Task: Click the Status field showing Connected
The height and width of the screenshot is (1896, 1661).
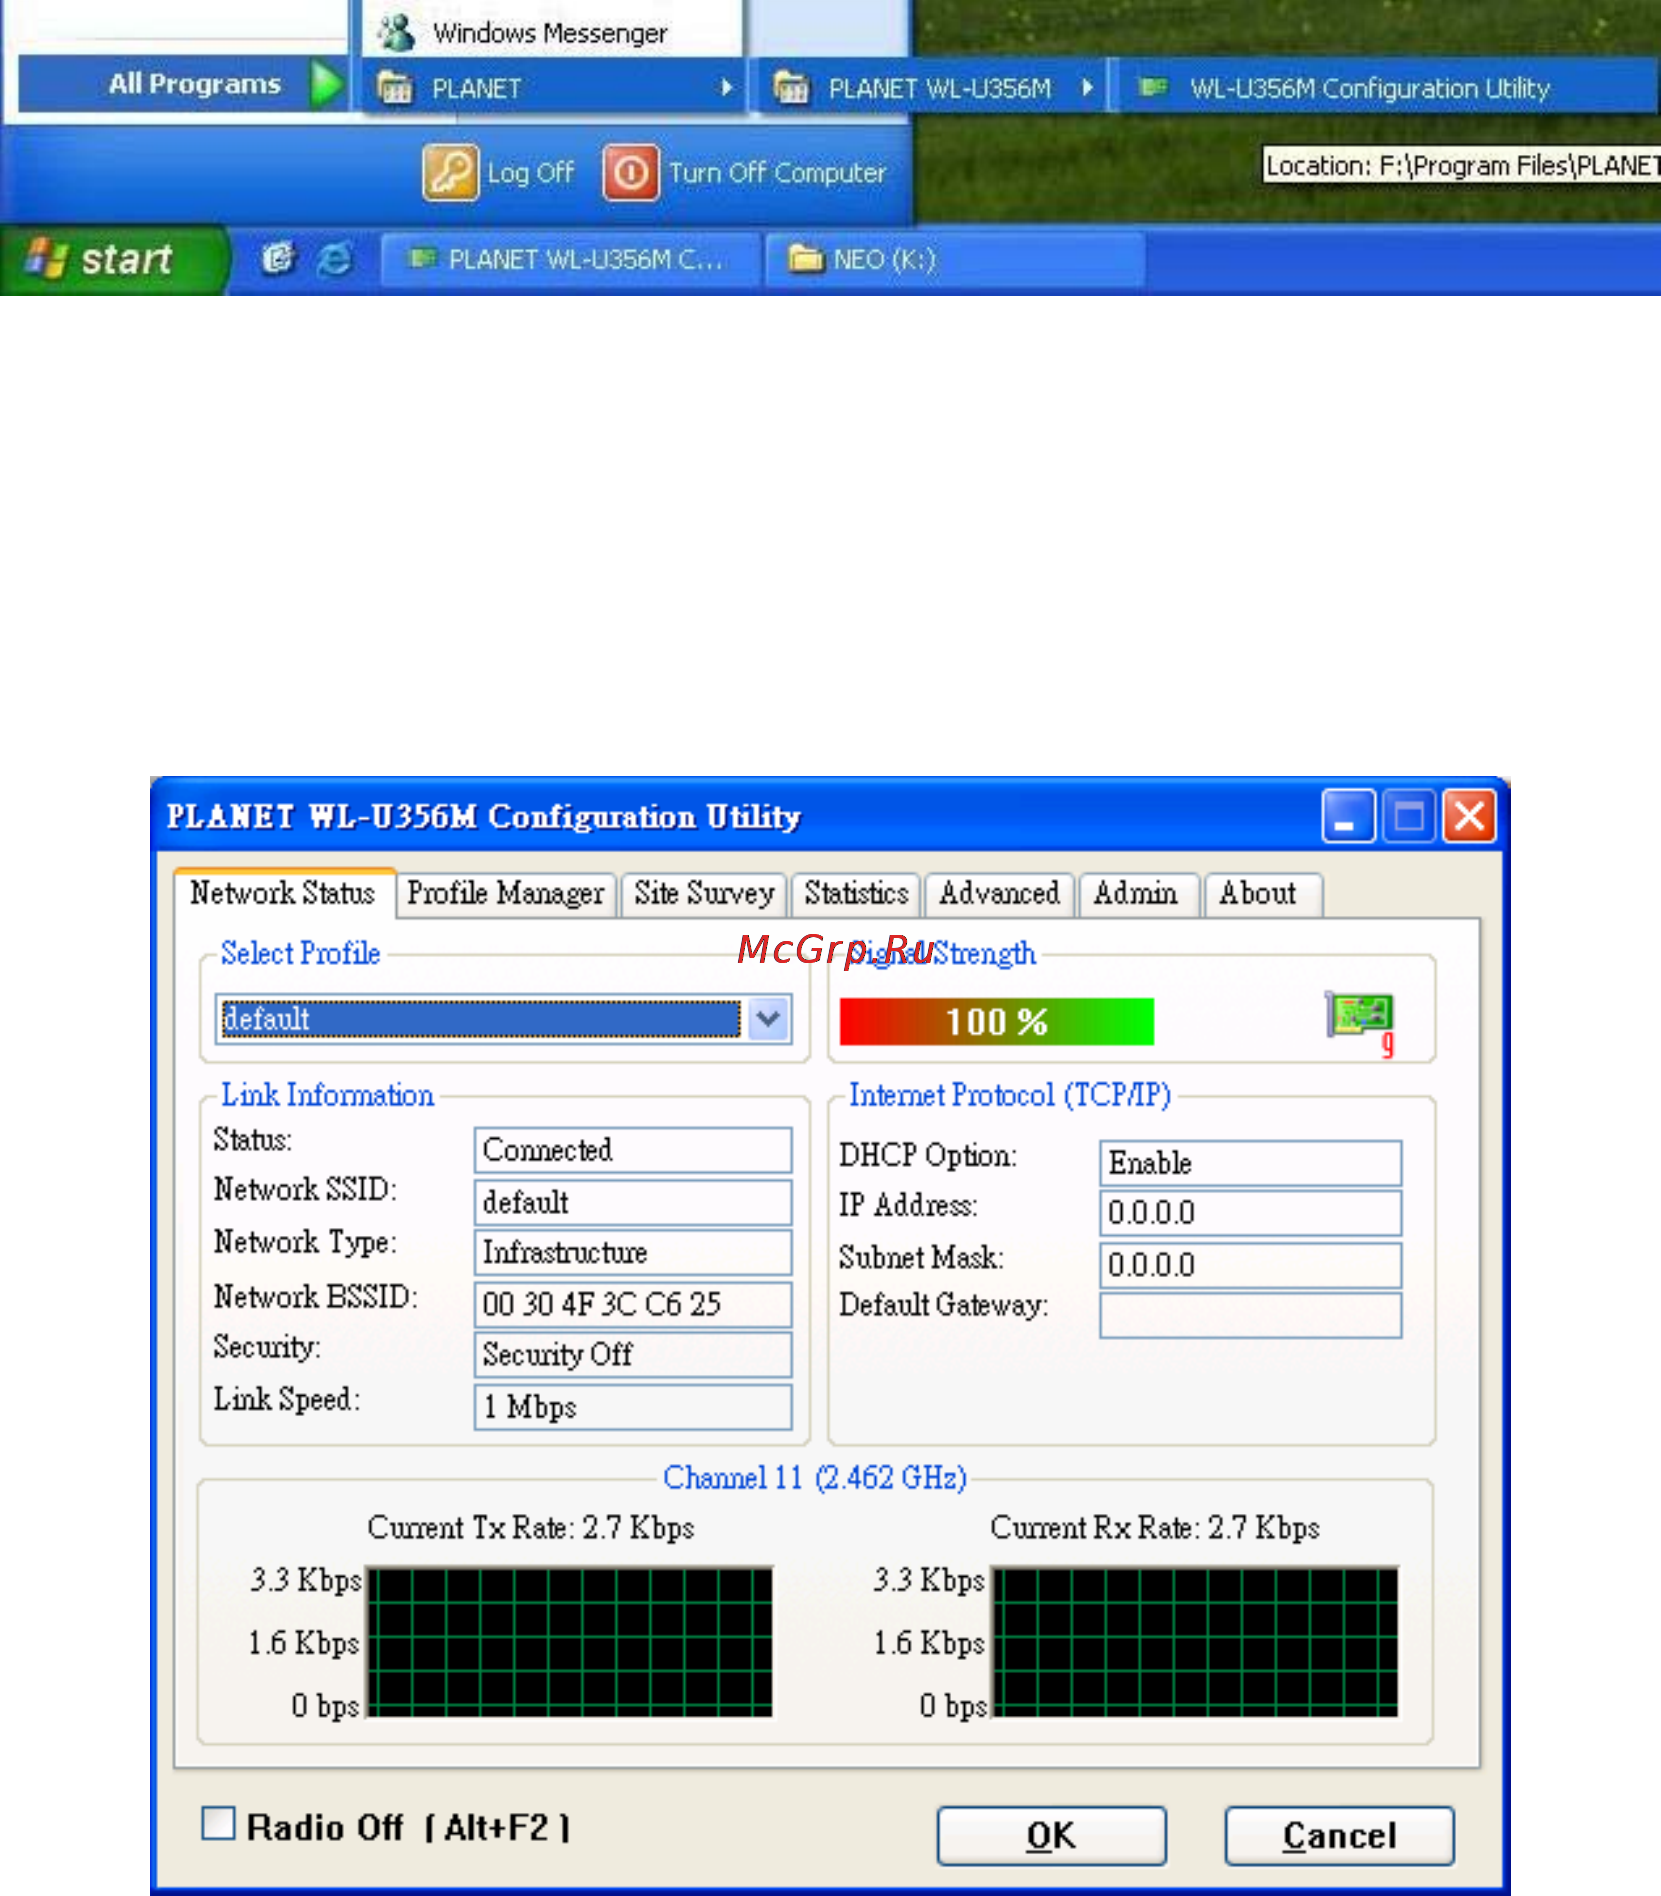Action: pyautogui.click(x=633, y=1150)
